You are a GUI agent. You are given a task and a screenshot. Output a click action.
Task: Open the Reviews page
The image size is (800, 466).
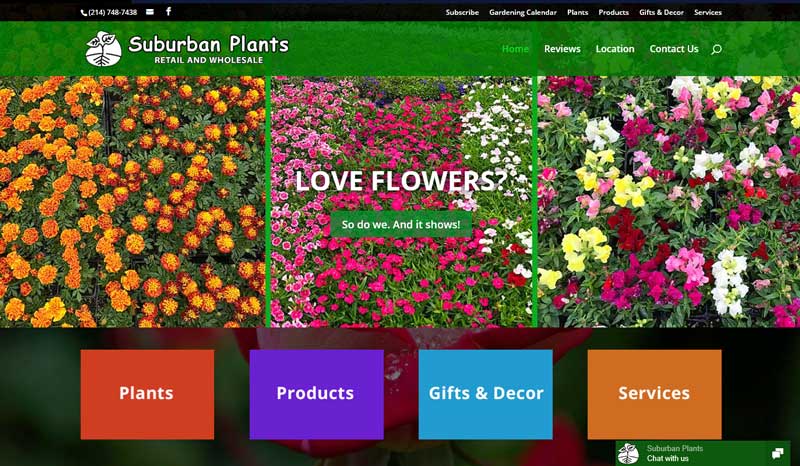562,49
